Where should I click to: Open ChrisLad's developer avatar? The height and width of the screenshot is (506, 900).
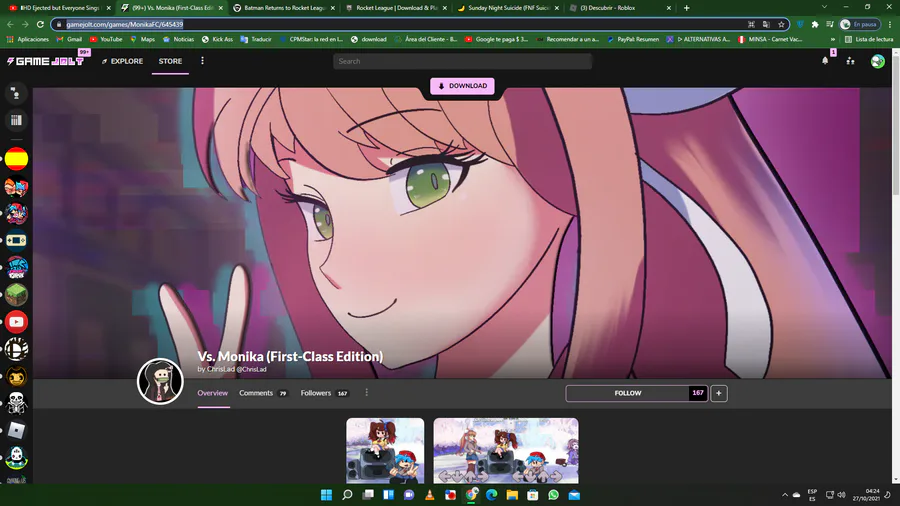coord(160,381)
